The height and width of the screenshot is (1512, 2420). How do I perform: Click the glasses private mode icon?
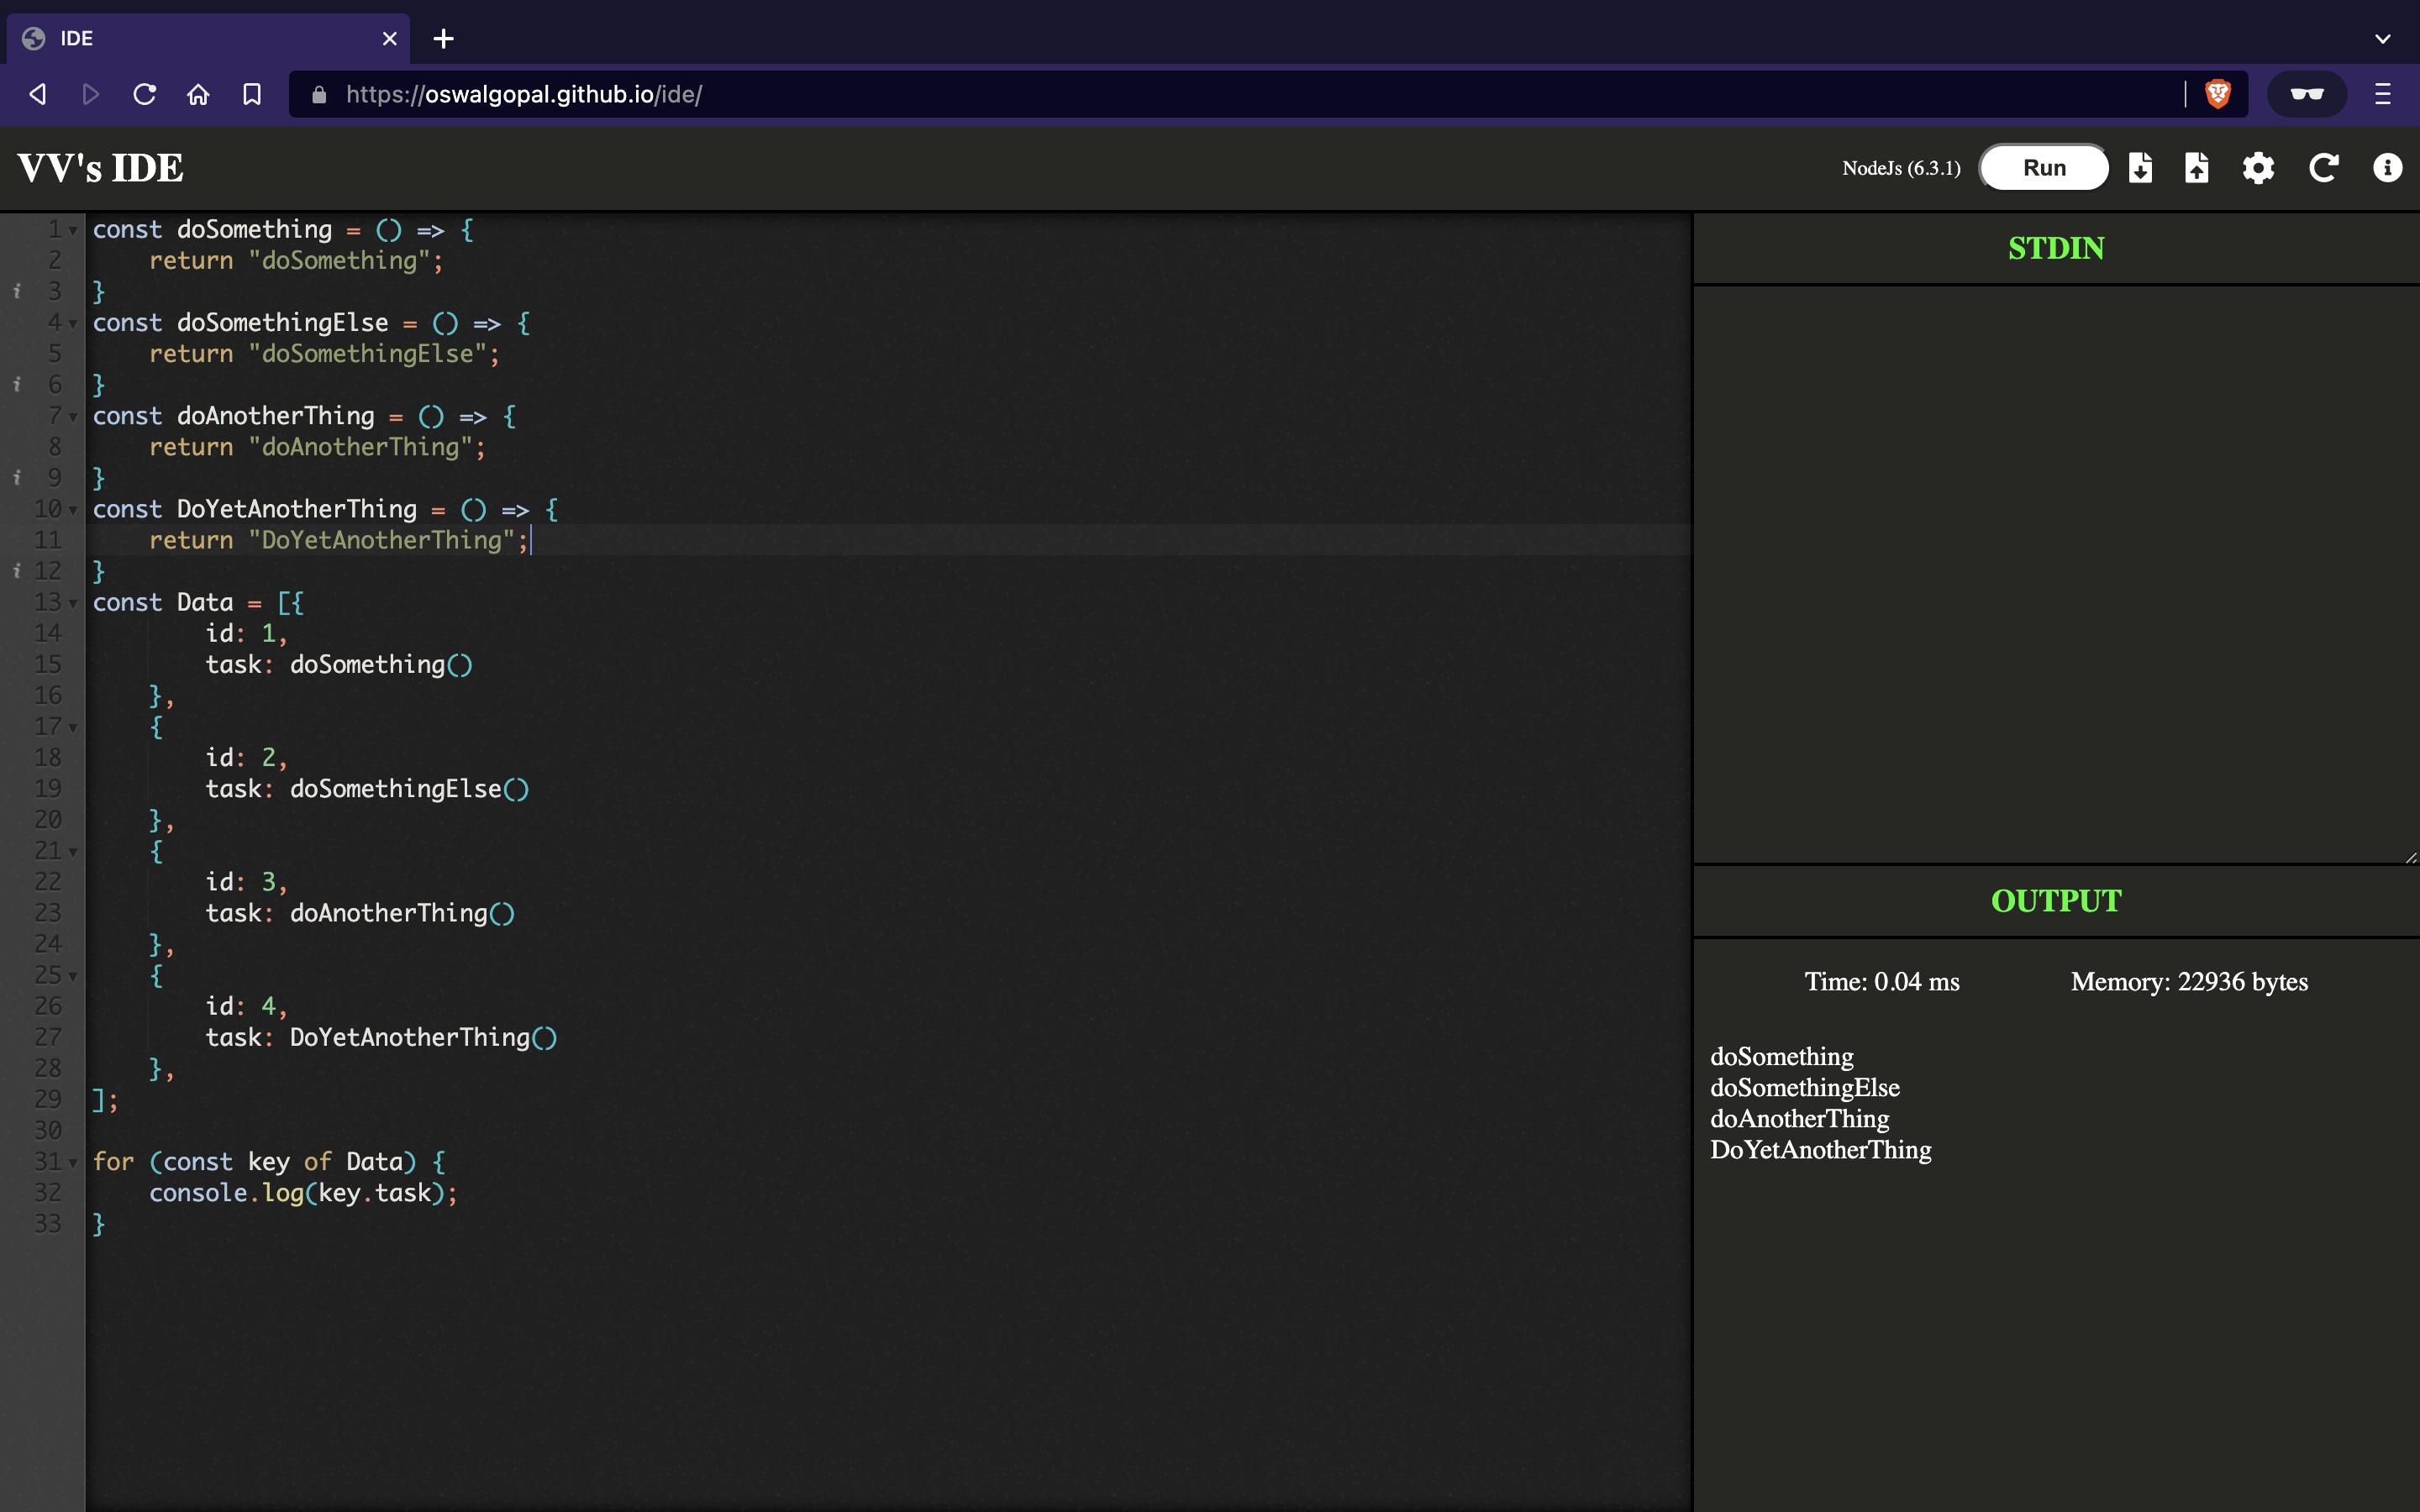[x=2307, y=94]
